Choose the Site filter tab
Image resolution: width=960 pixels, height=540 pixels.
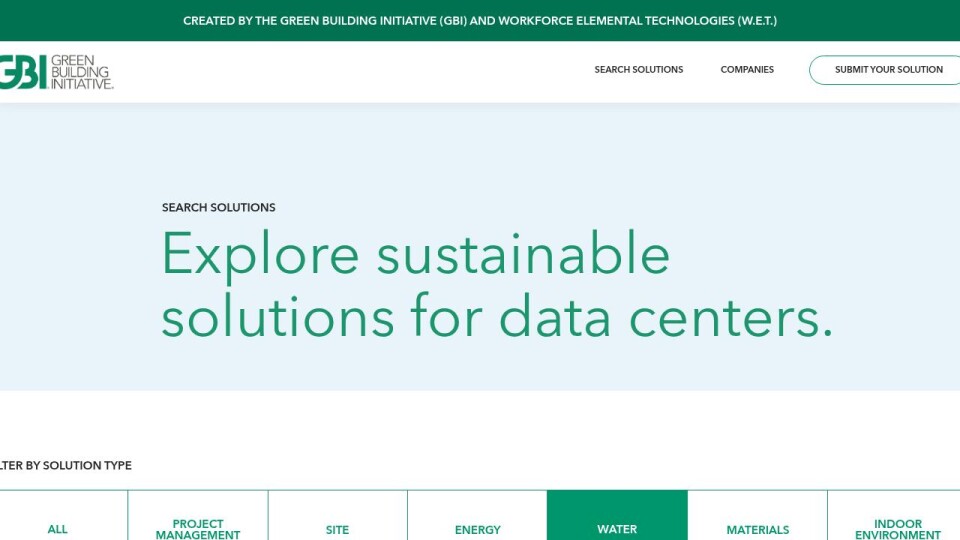pyautogui.click(x=338, y=529)
